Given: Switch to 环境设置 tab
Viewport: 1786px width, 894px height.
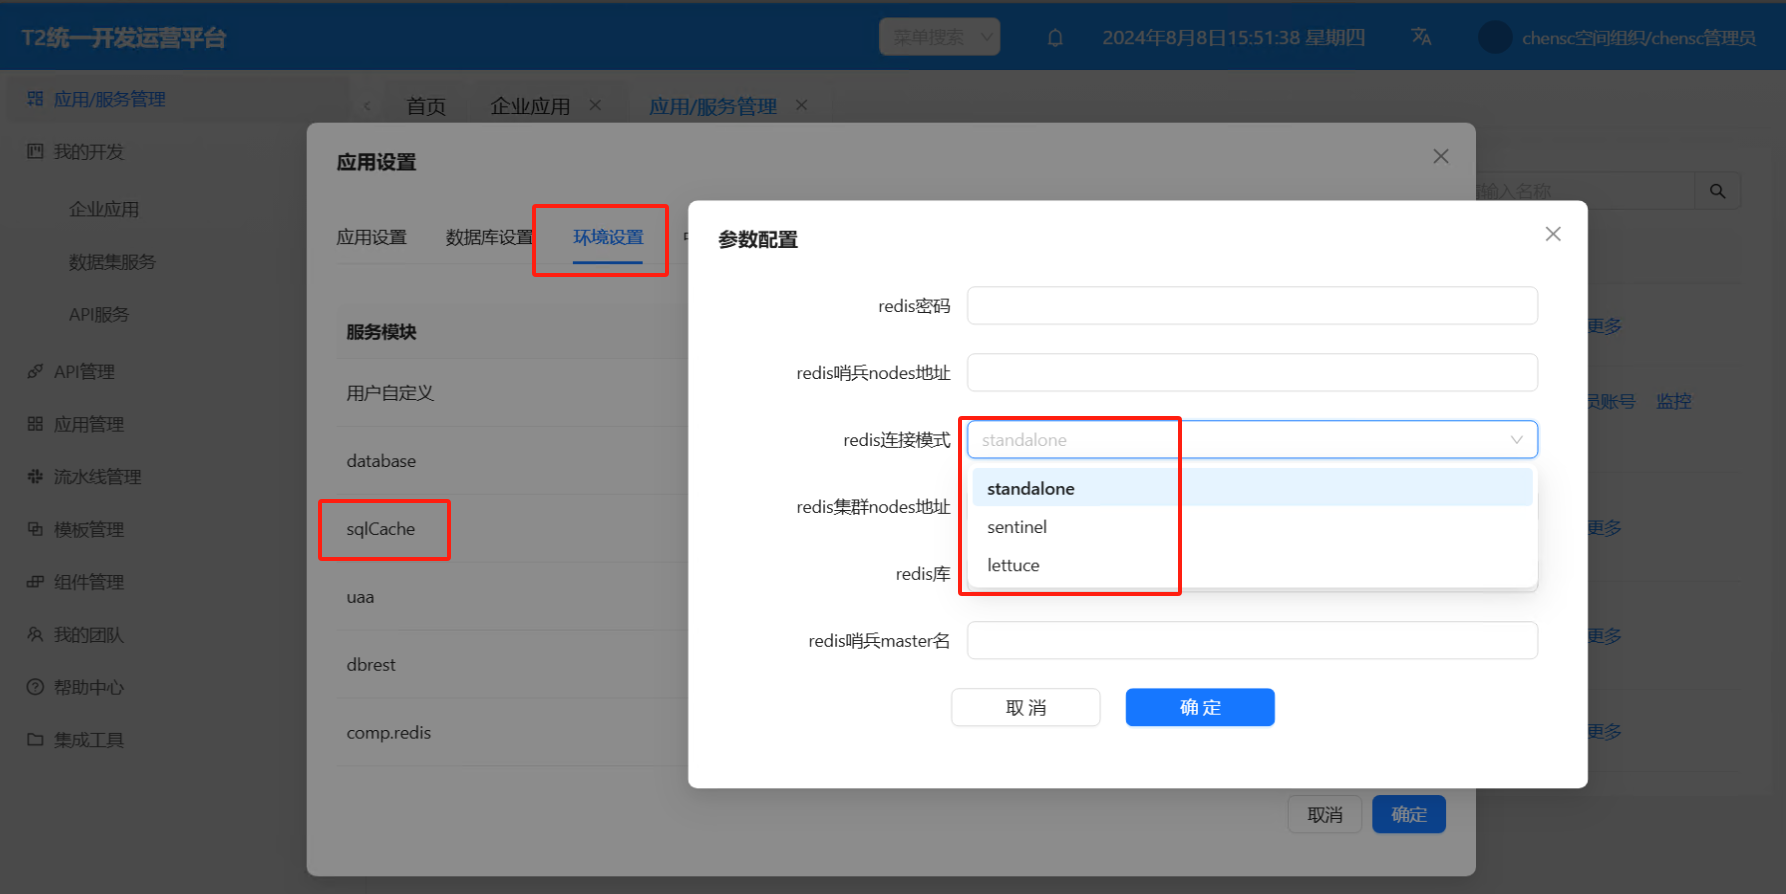Looking at the screenshot, I should point(608,237).
